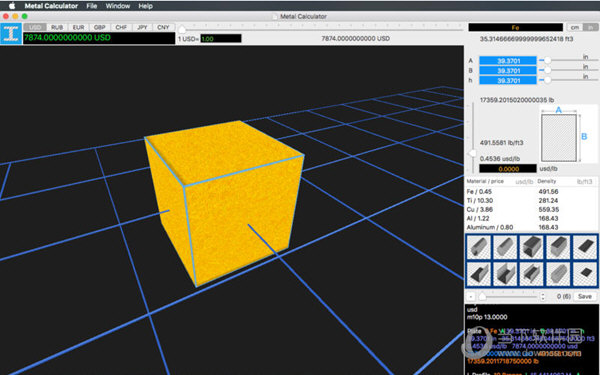Set units to cm
The image size is (600, 375).
pyautogui.click(x=575, y=27)
